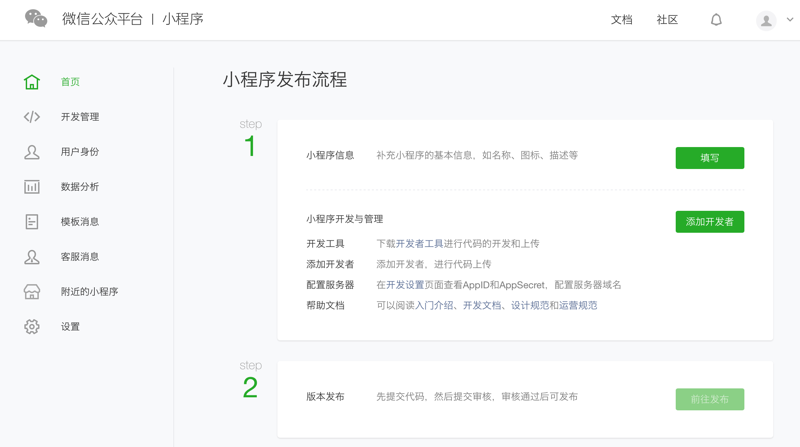The width and height of the screenshot is (800, 447).
Task: Click the data analysis chart icon
Action: 32,187
